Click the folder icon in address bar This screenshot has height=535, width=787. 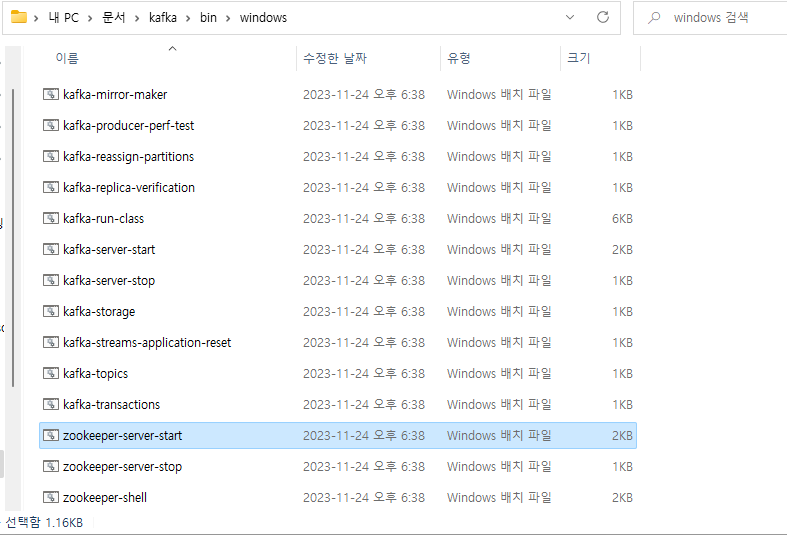pyautogui.click(x=19, y=17)
